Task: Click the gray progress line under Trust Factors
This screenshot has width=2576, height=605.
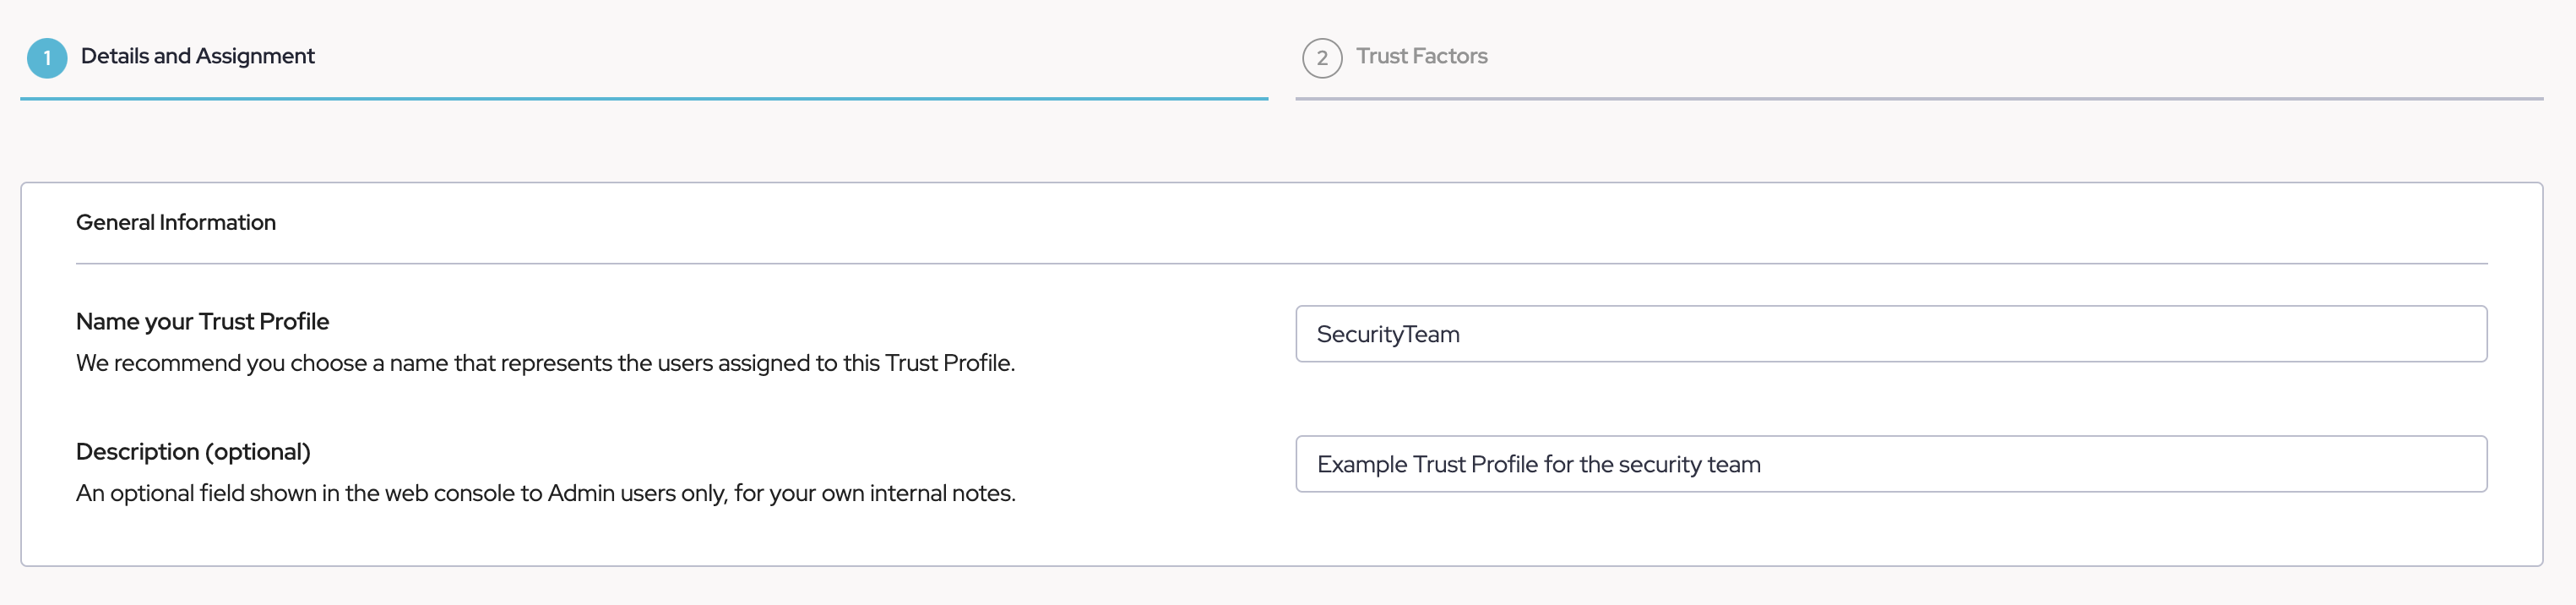Action: (x=1918, y=99)
